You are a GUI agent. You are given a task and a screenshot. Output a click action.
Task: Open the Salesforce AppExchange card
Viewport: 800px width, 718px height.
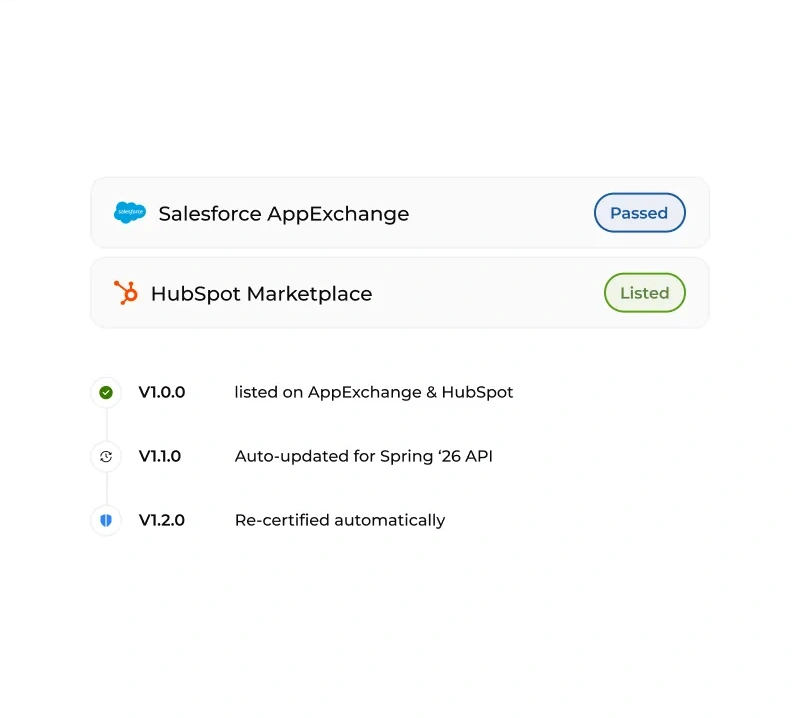[x=400, y=212]
